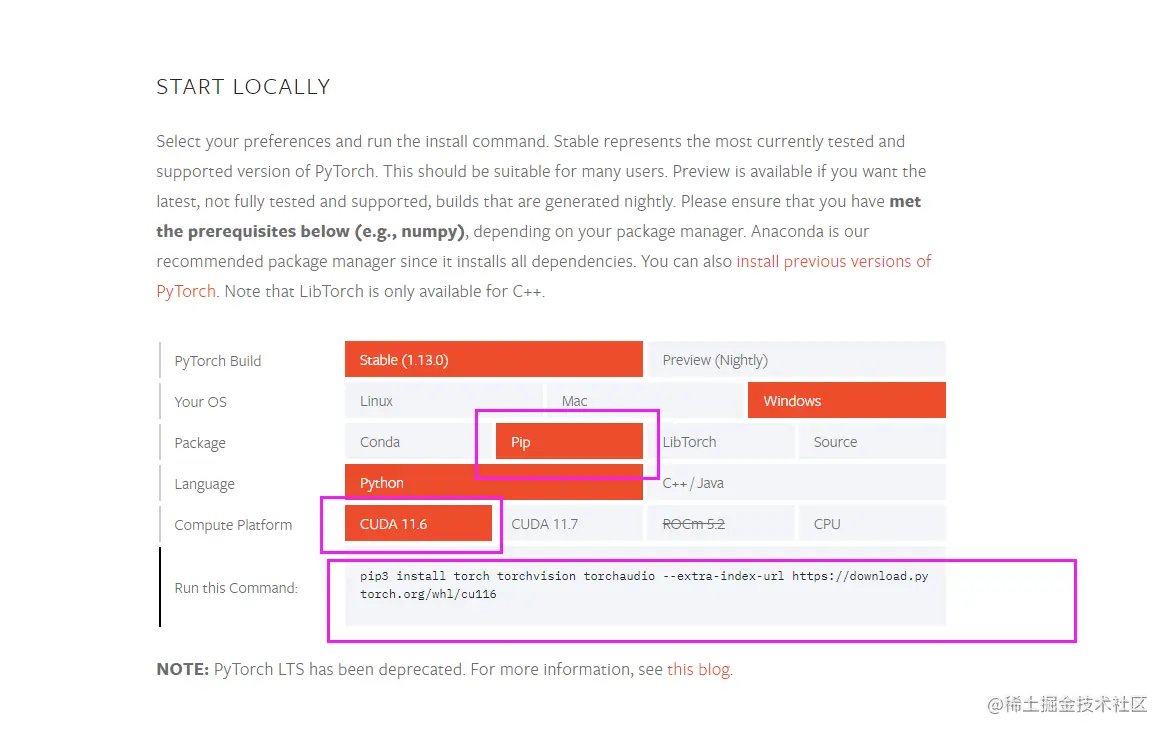Image resolution: width=1169 pixels, height=736 pixels.
Task: Choose Pip package option
Action: (x=570, y=441)
